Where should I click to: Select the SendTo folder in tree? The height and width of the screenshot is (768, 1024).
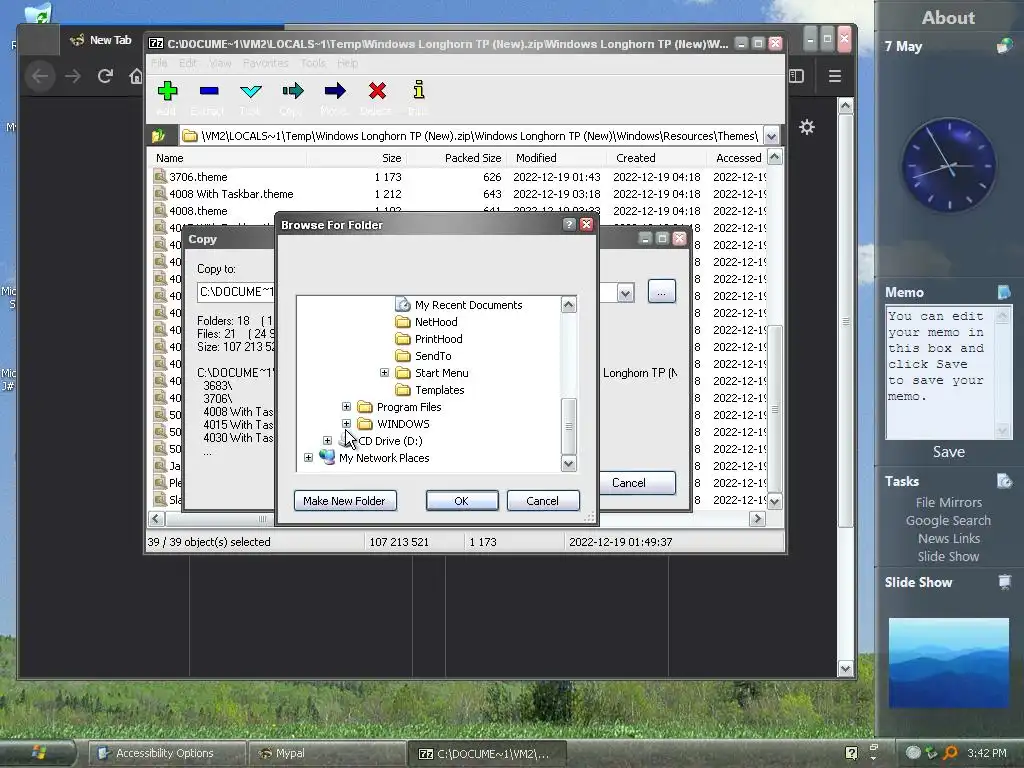[433, 356]
